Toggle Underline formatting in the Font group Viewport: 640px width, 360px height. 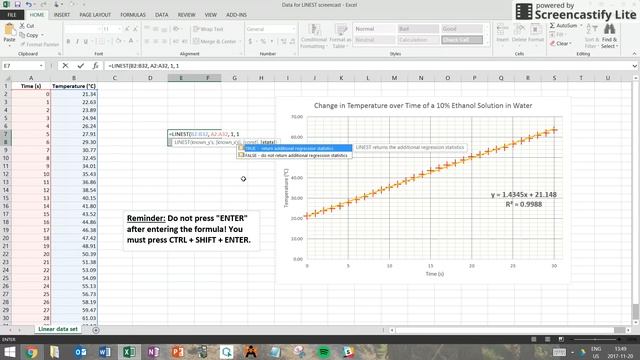(x=86, y=41)
